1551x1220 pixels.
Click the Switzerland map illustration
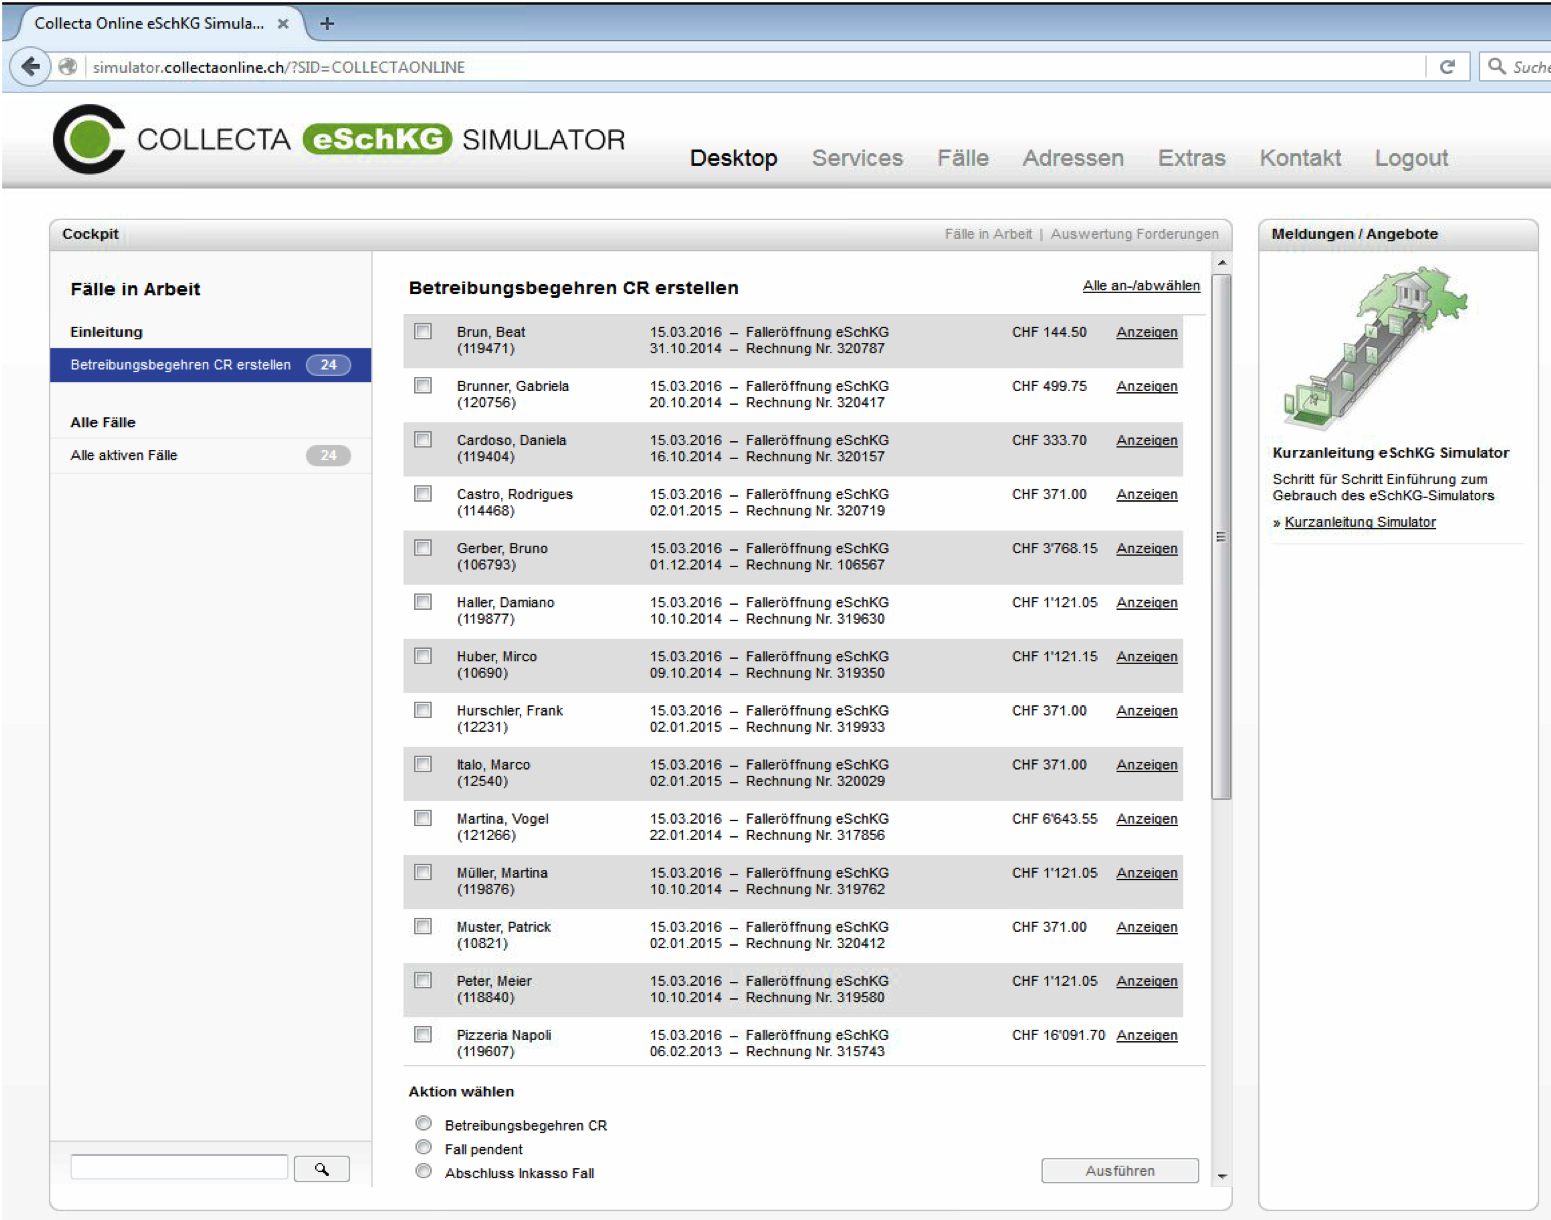point(1375,346)
